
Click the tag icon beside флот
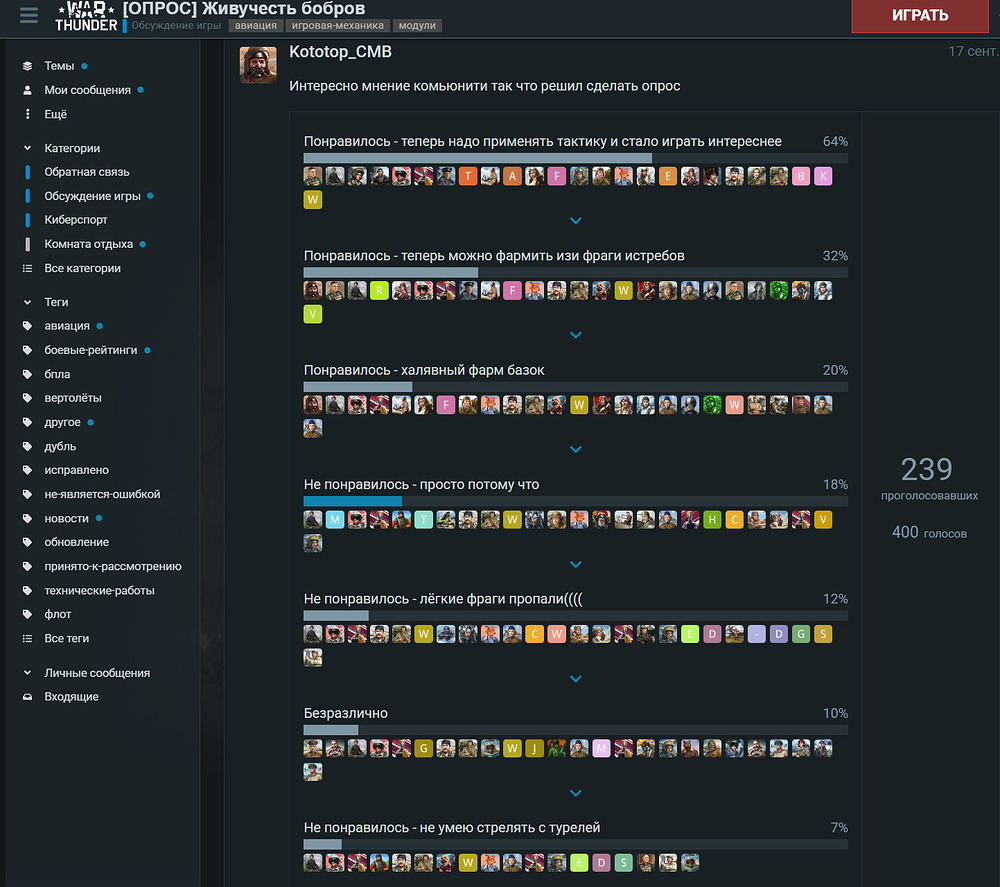(x=27, y=614)
